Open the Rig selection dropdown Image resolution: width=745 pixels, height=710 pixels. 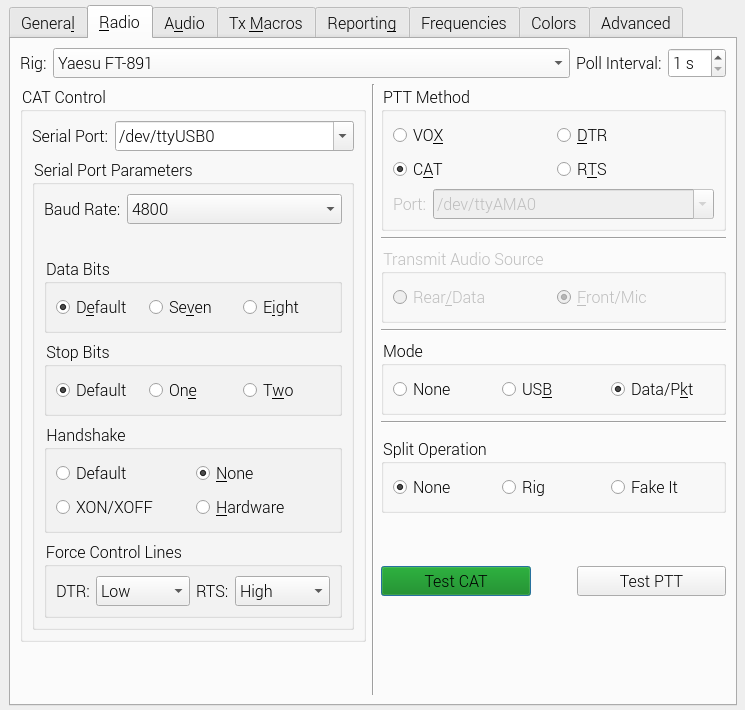pos(311,63)
